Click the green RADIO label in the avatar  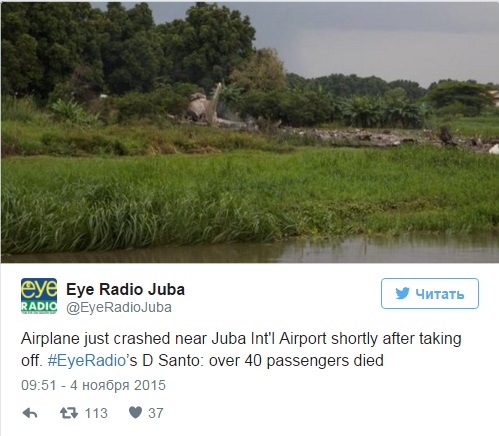click(39, 306)
